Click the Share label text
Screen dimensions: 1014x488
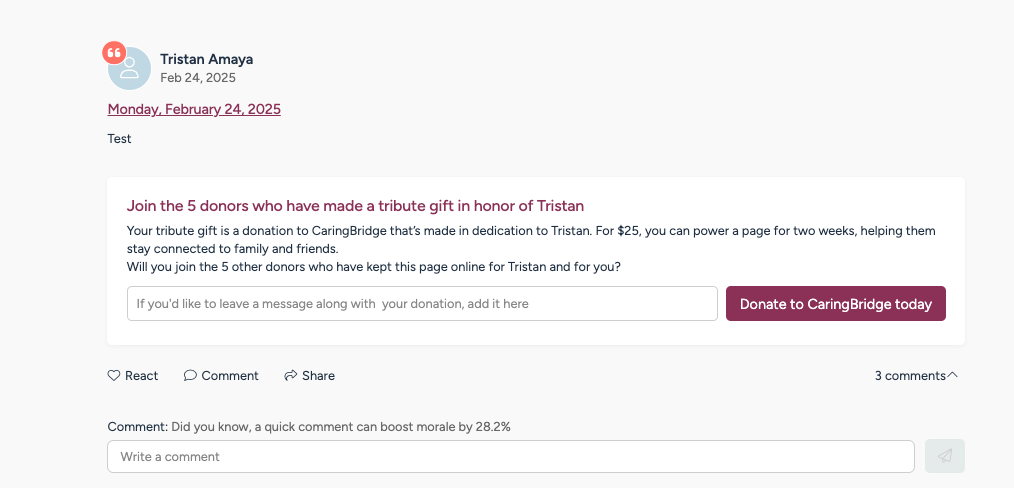click(318, 376)
